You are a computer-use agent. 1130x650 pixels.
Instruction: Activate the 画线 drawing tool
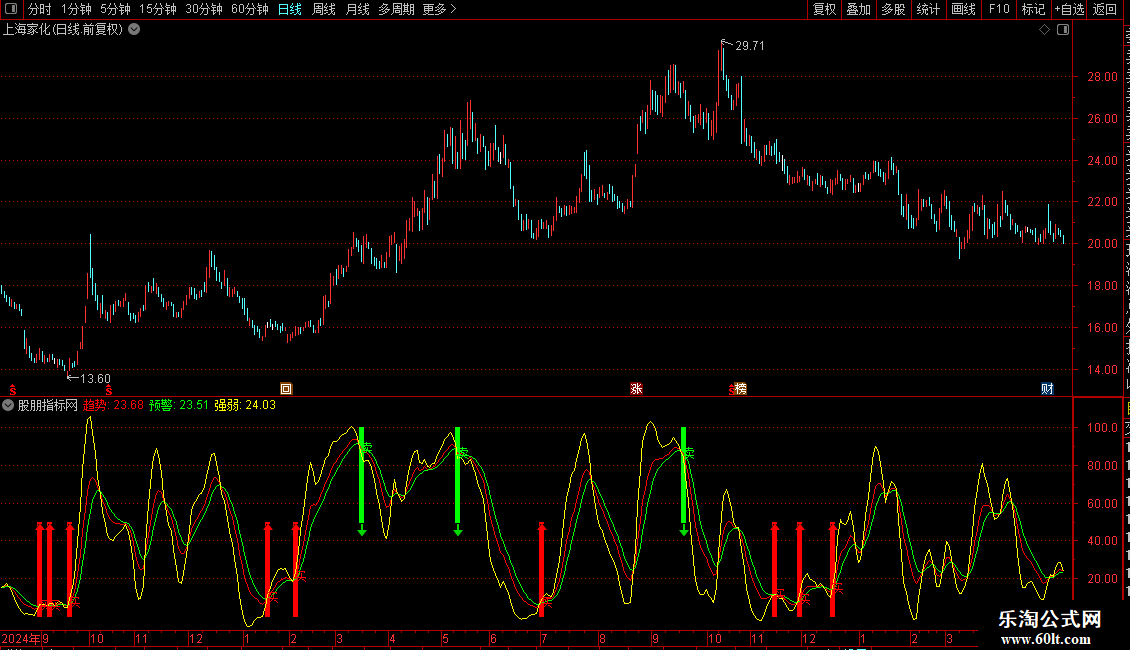click(964, 9)
